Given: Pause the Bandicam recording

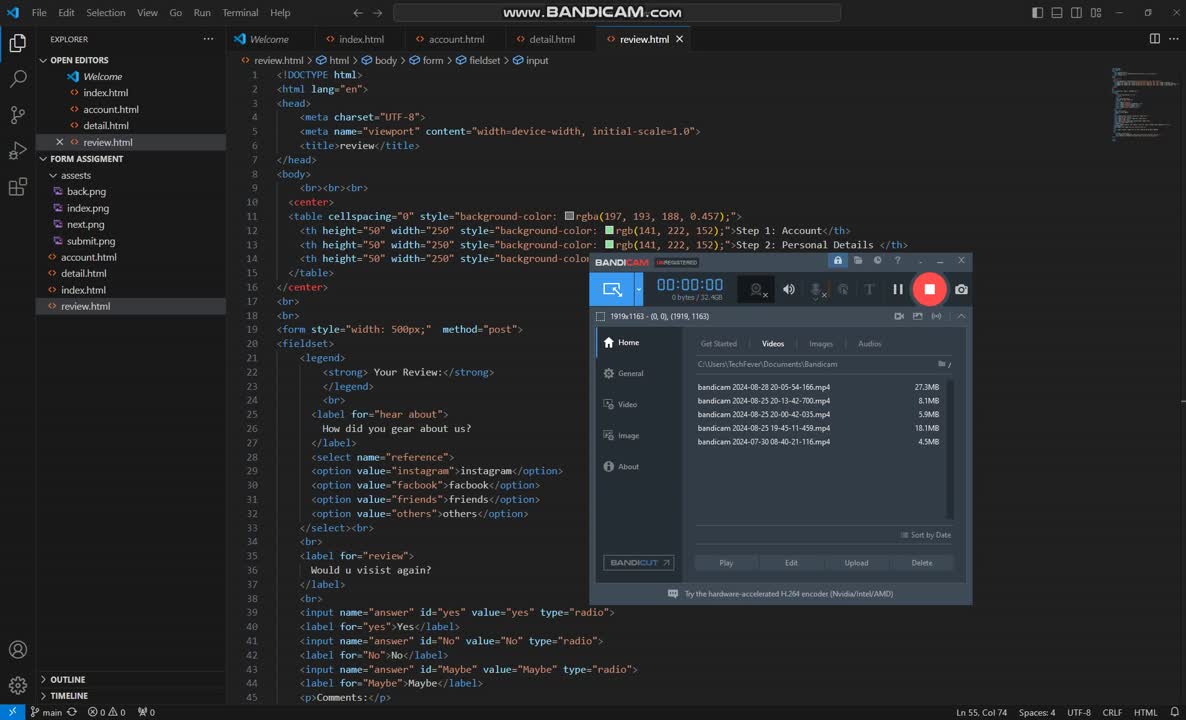Looking at the screenshot, I should pyautogui.click(x=897, y=289).
